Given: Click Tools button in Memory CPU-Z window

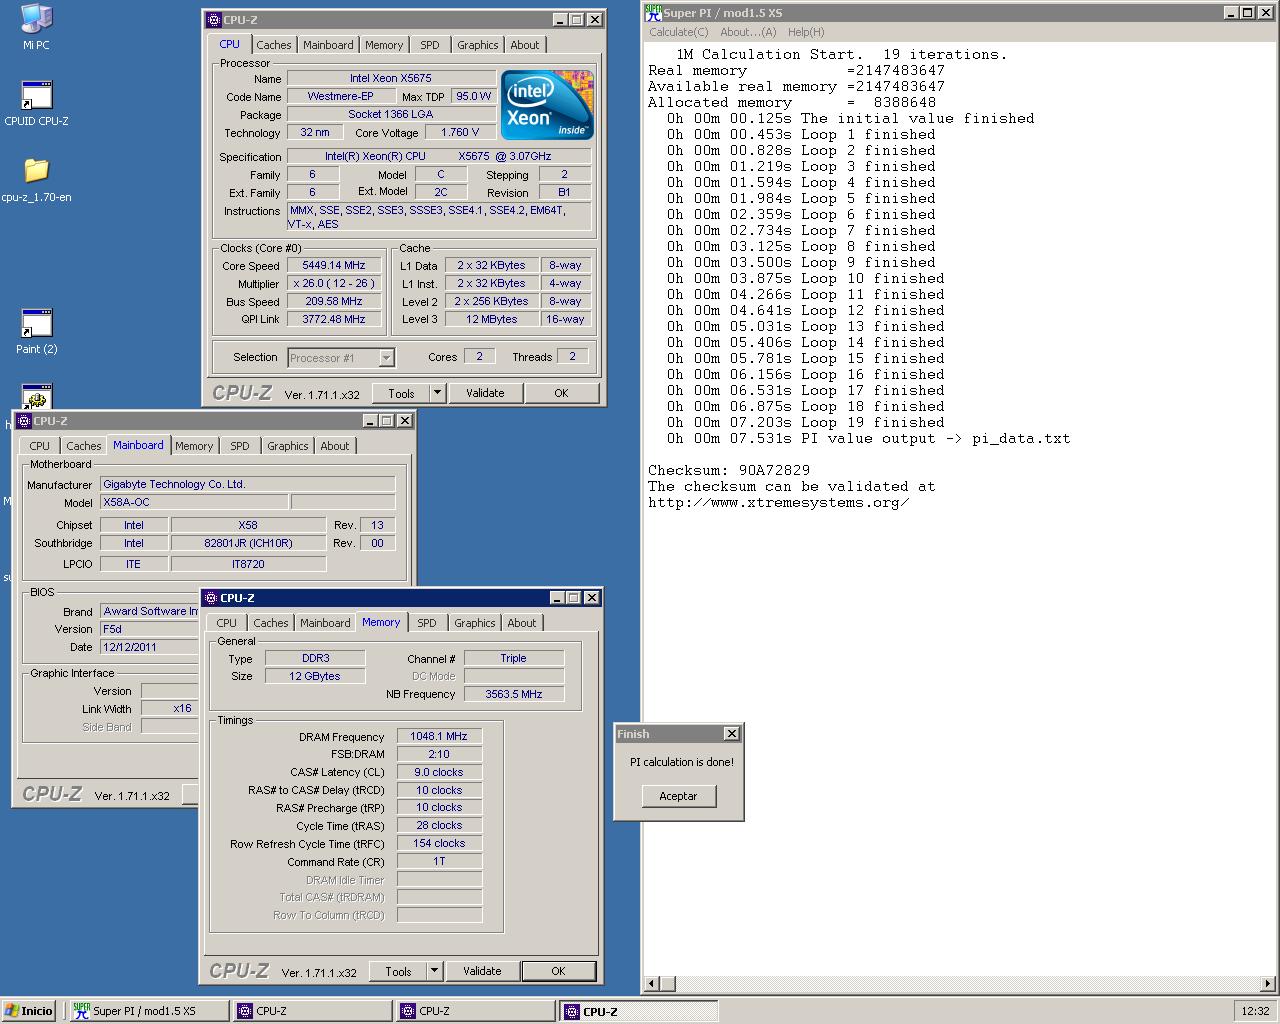Looking at the screenshot, I should pyautogui.click(x=399, y=971).
